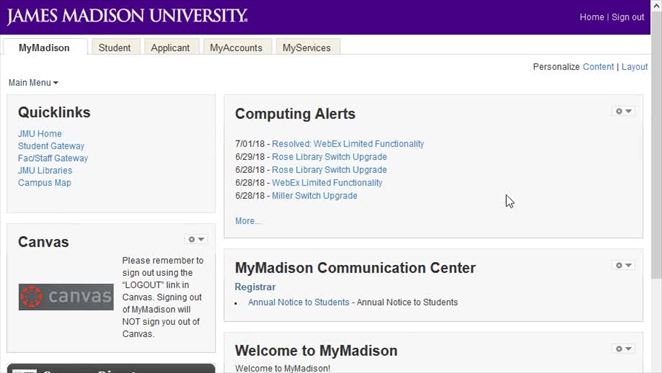Open Annual Notice to Students link
This screenshot has width=662, height=373.
pyautogui.click(x=298, y=302)
